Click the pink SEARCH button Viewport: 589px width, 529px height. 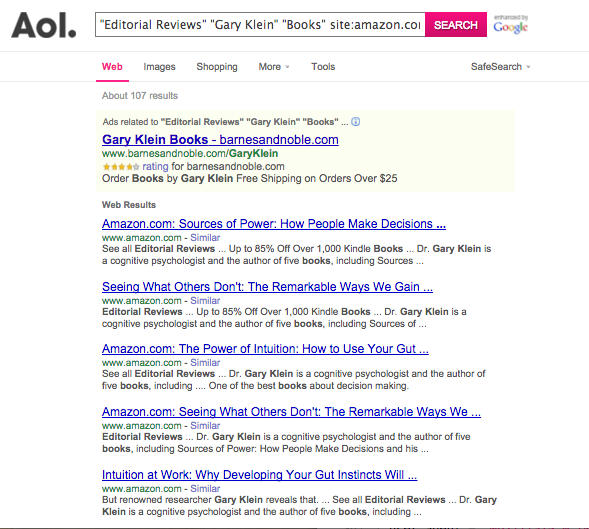(x=456, y=25)
